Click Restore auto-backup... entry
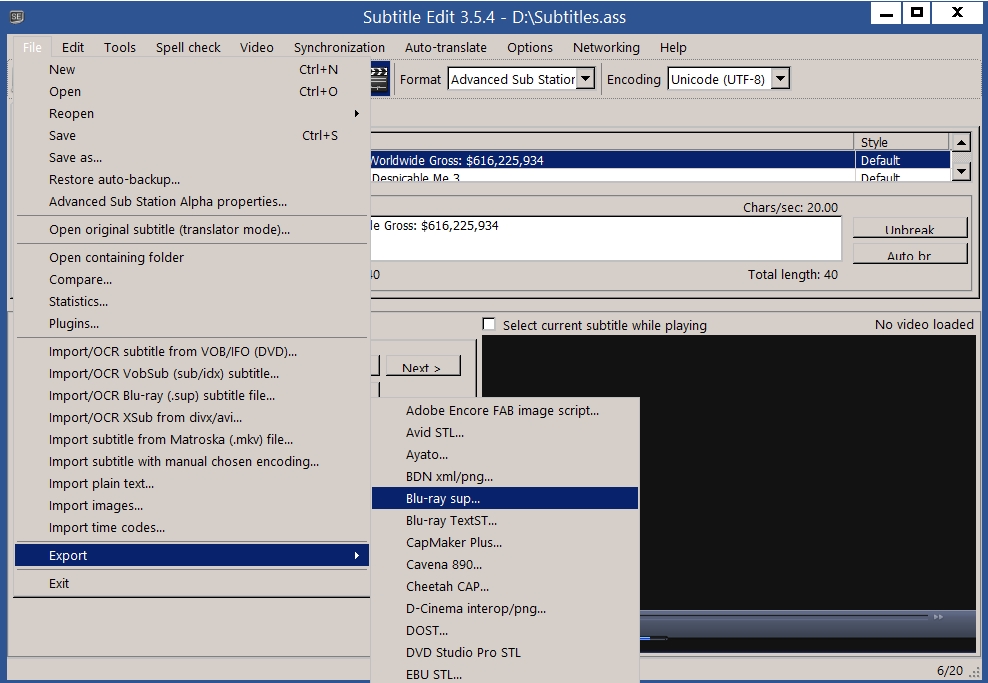 [192, 180]
